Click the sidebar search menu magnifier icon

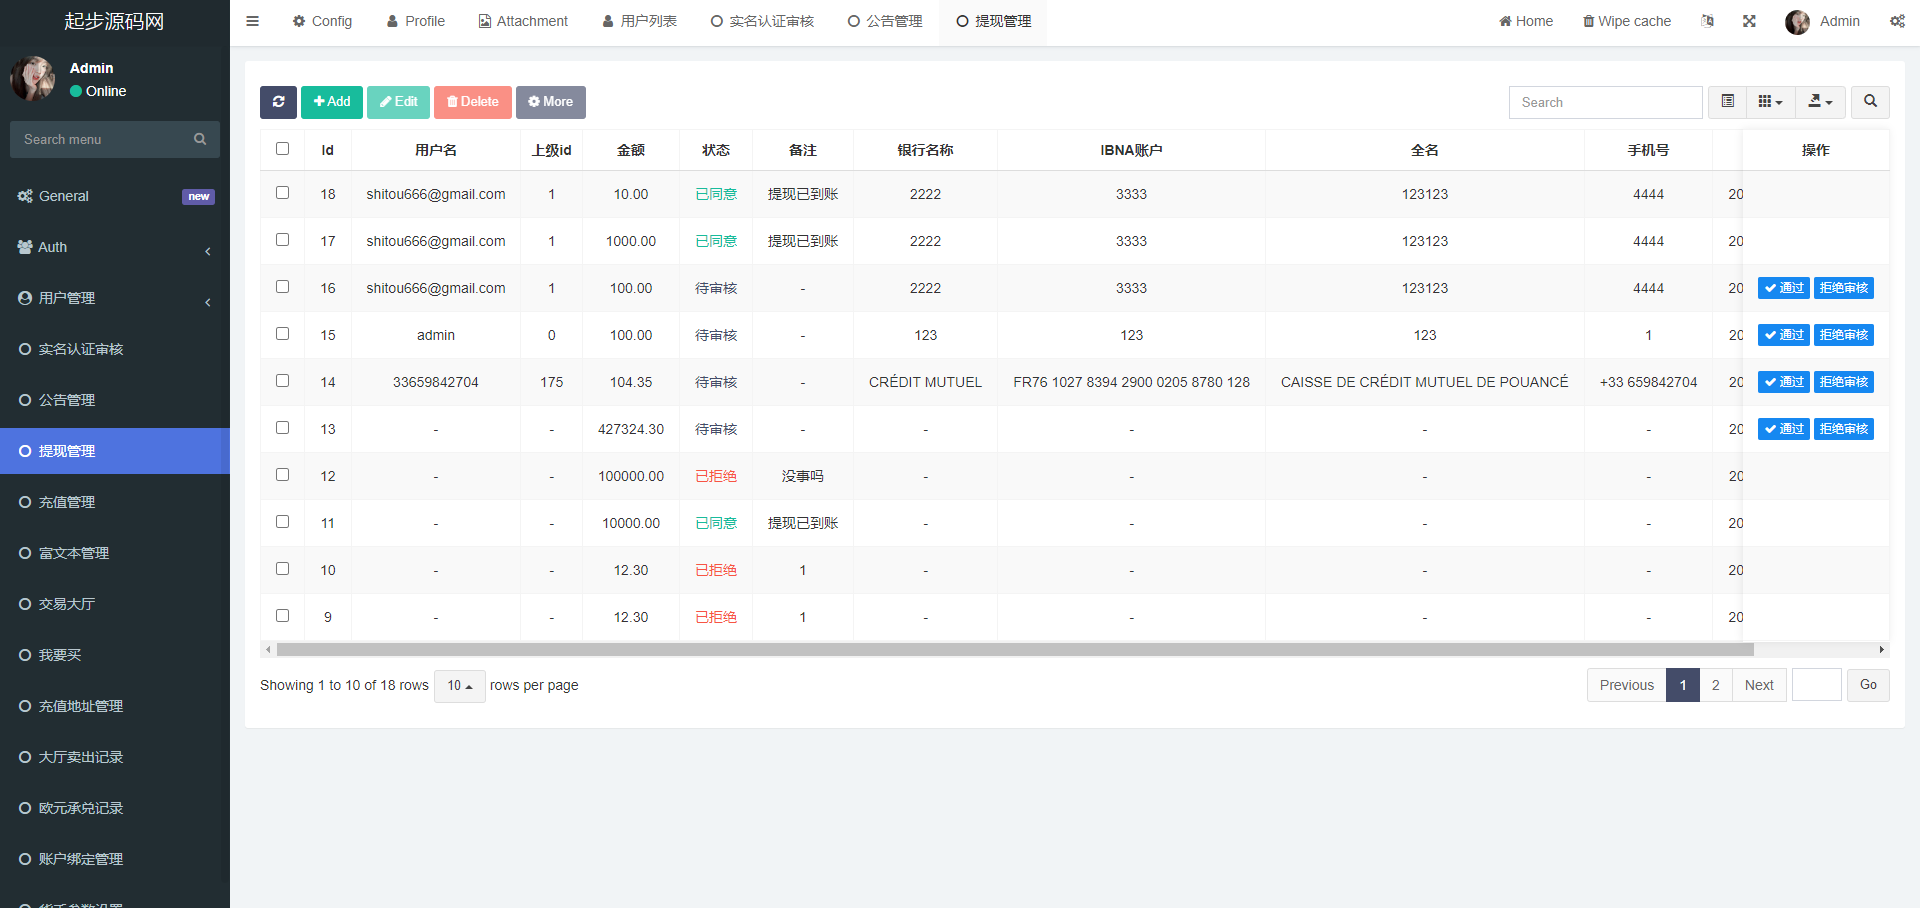coord(200,139)
